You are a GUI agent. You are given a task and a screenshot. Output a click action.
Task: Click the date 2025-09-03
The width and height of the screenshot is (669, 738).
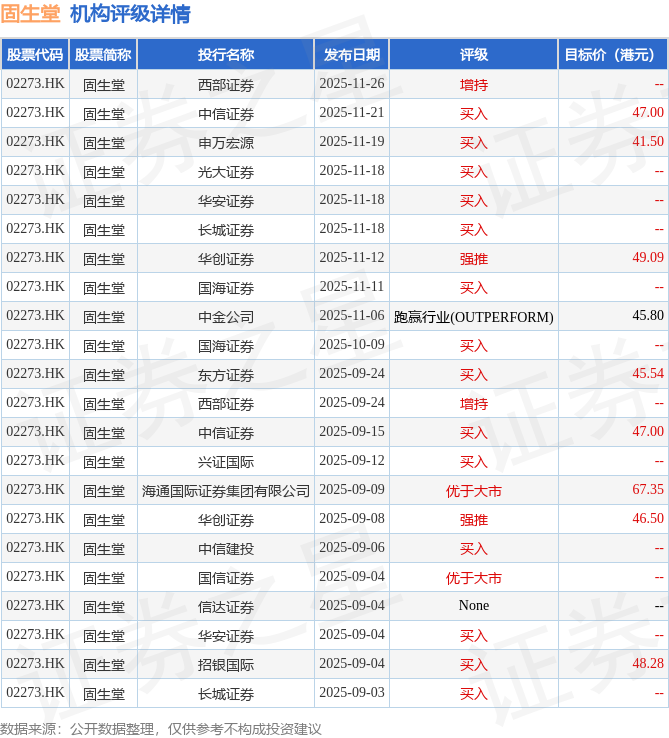tap(352, 692)
